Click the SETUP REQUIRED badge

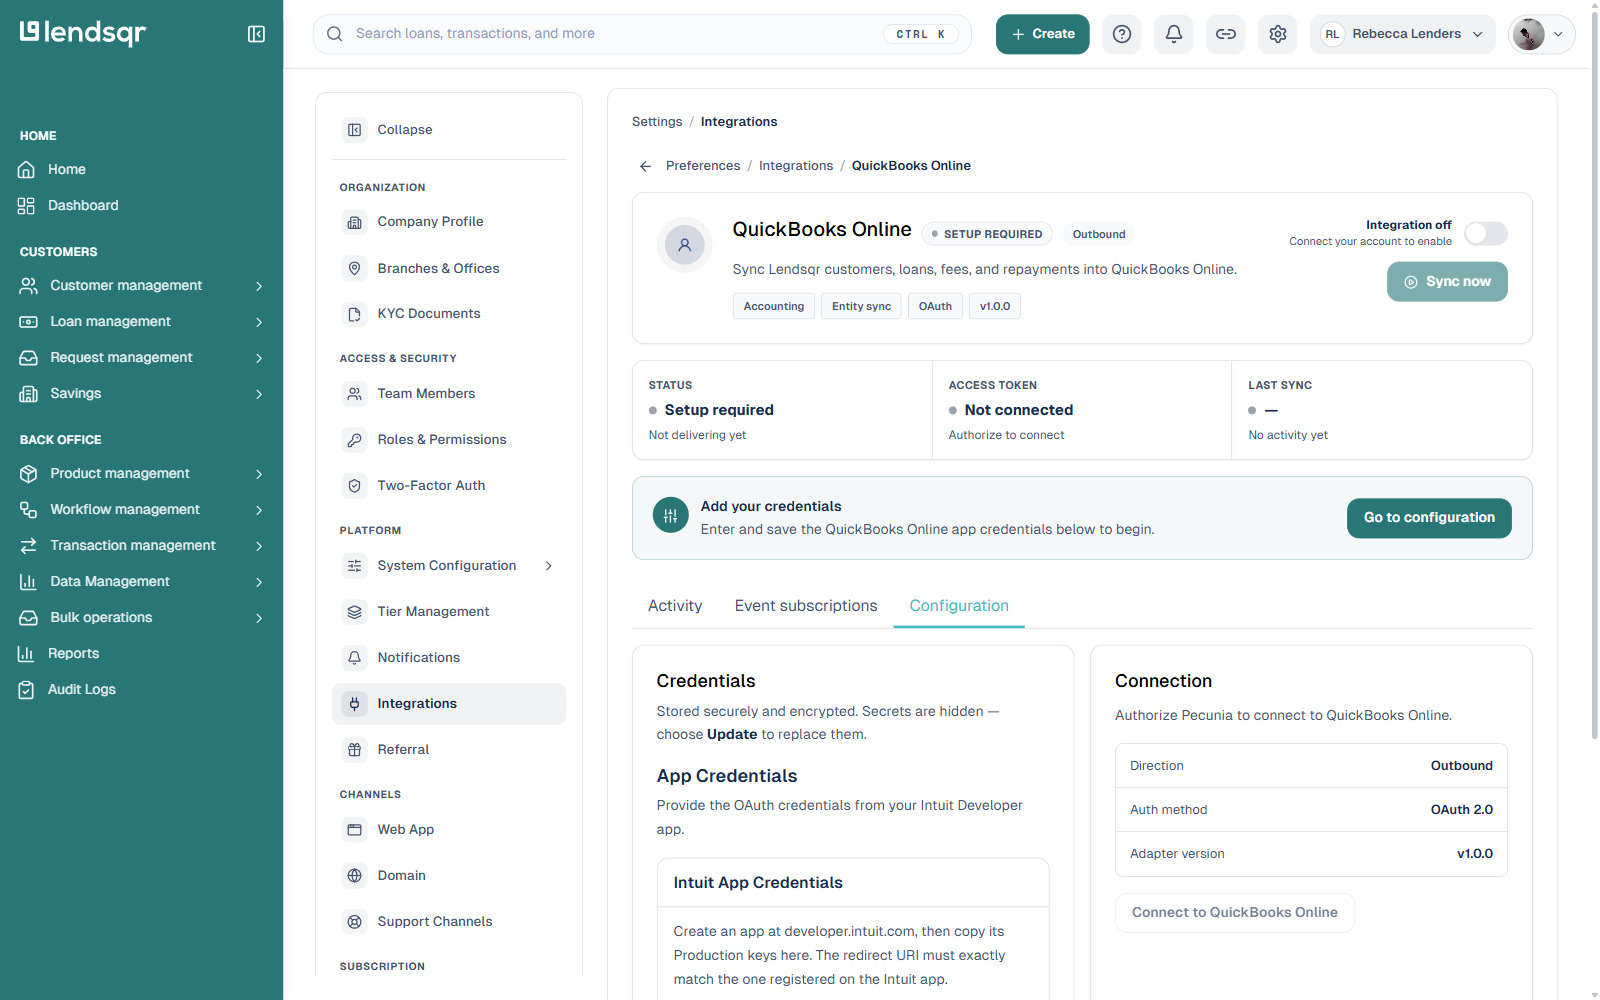pos(987,234)
